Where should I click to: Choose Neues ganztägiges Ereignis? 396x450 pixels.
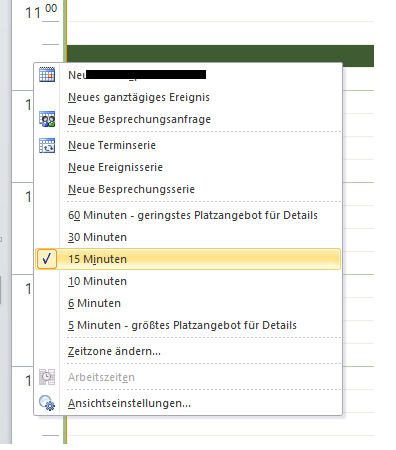[188, 97]
